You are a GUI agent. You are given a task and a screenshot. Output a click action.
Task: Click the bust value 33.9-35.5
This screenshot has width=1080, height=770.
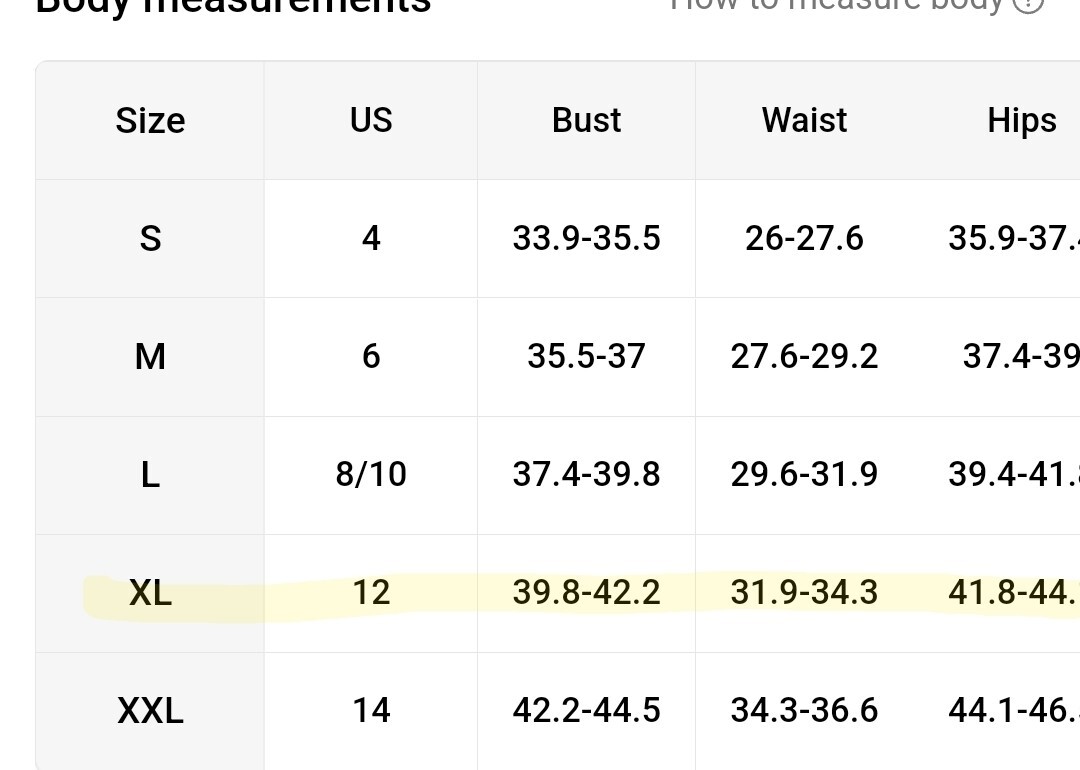[x=586, y=239]
